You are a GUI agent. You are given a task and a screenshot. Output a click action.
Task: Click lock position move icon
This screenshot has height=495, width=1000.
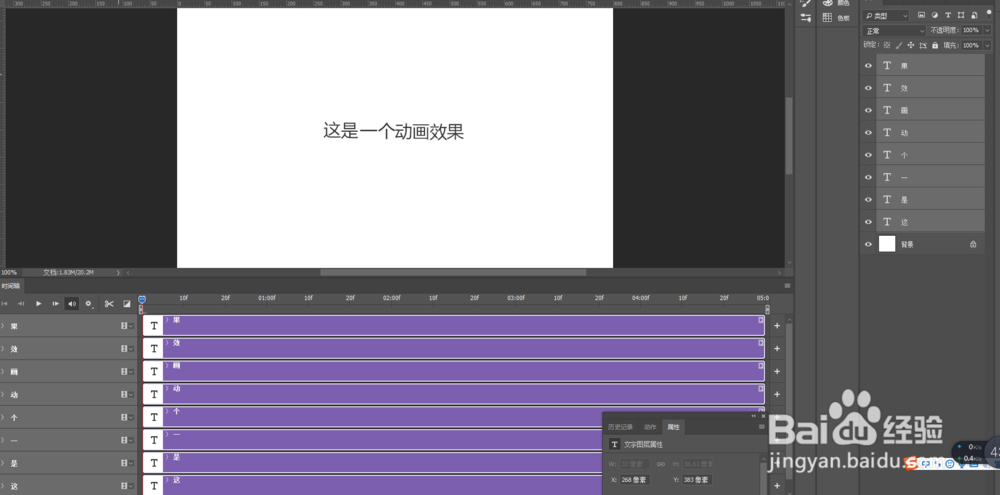911,45
